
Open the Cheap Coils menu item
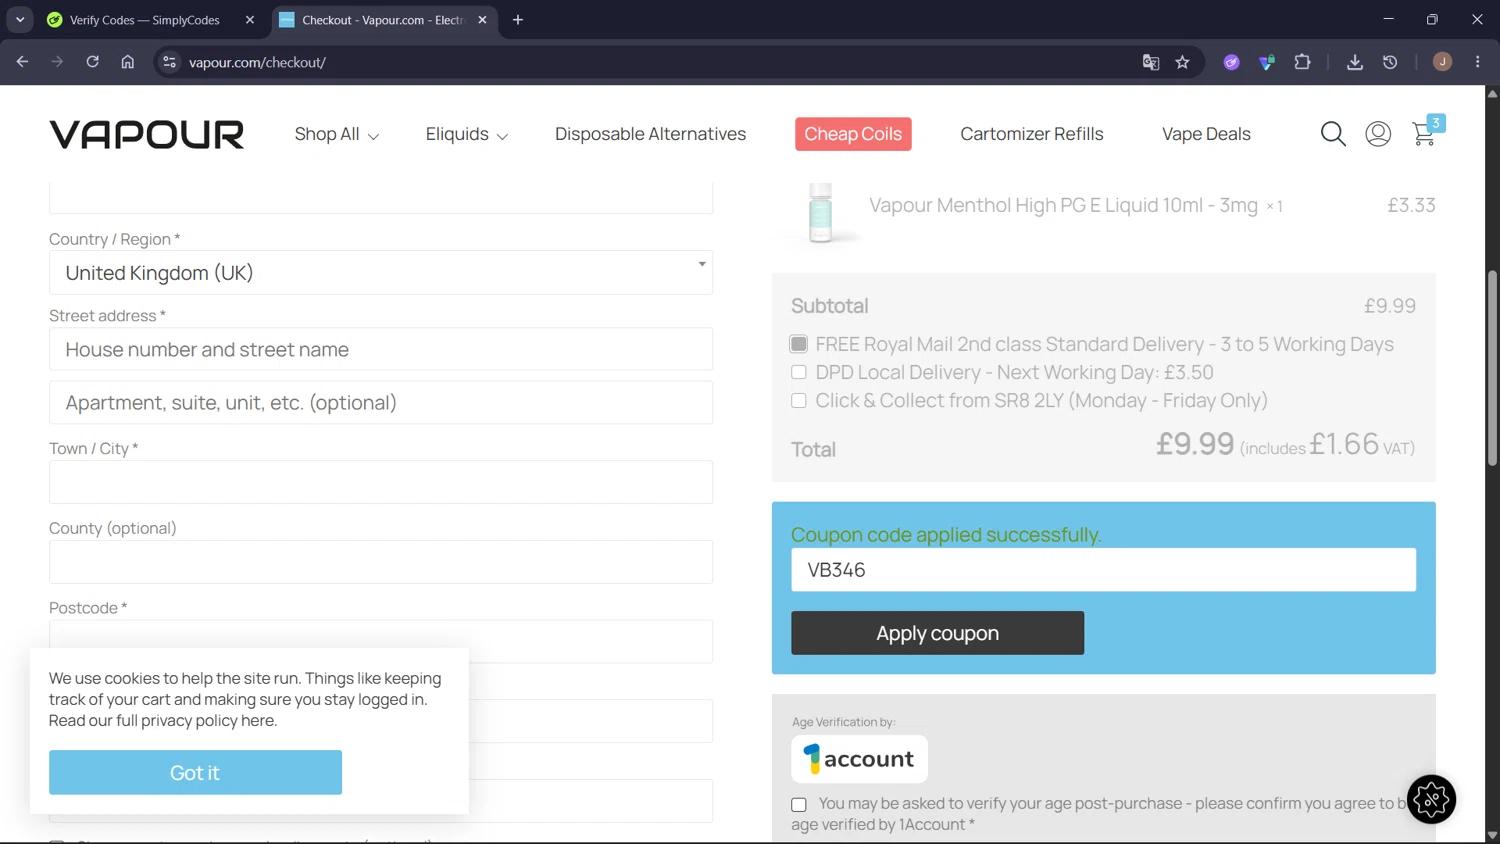(853, 134)
